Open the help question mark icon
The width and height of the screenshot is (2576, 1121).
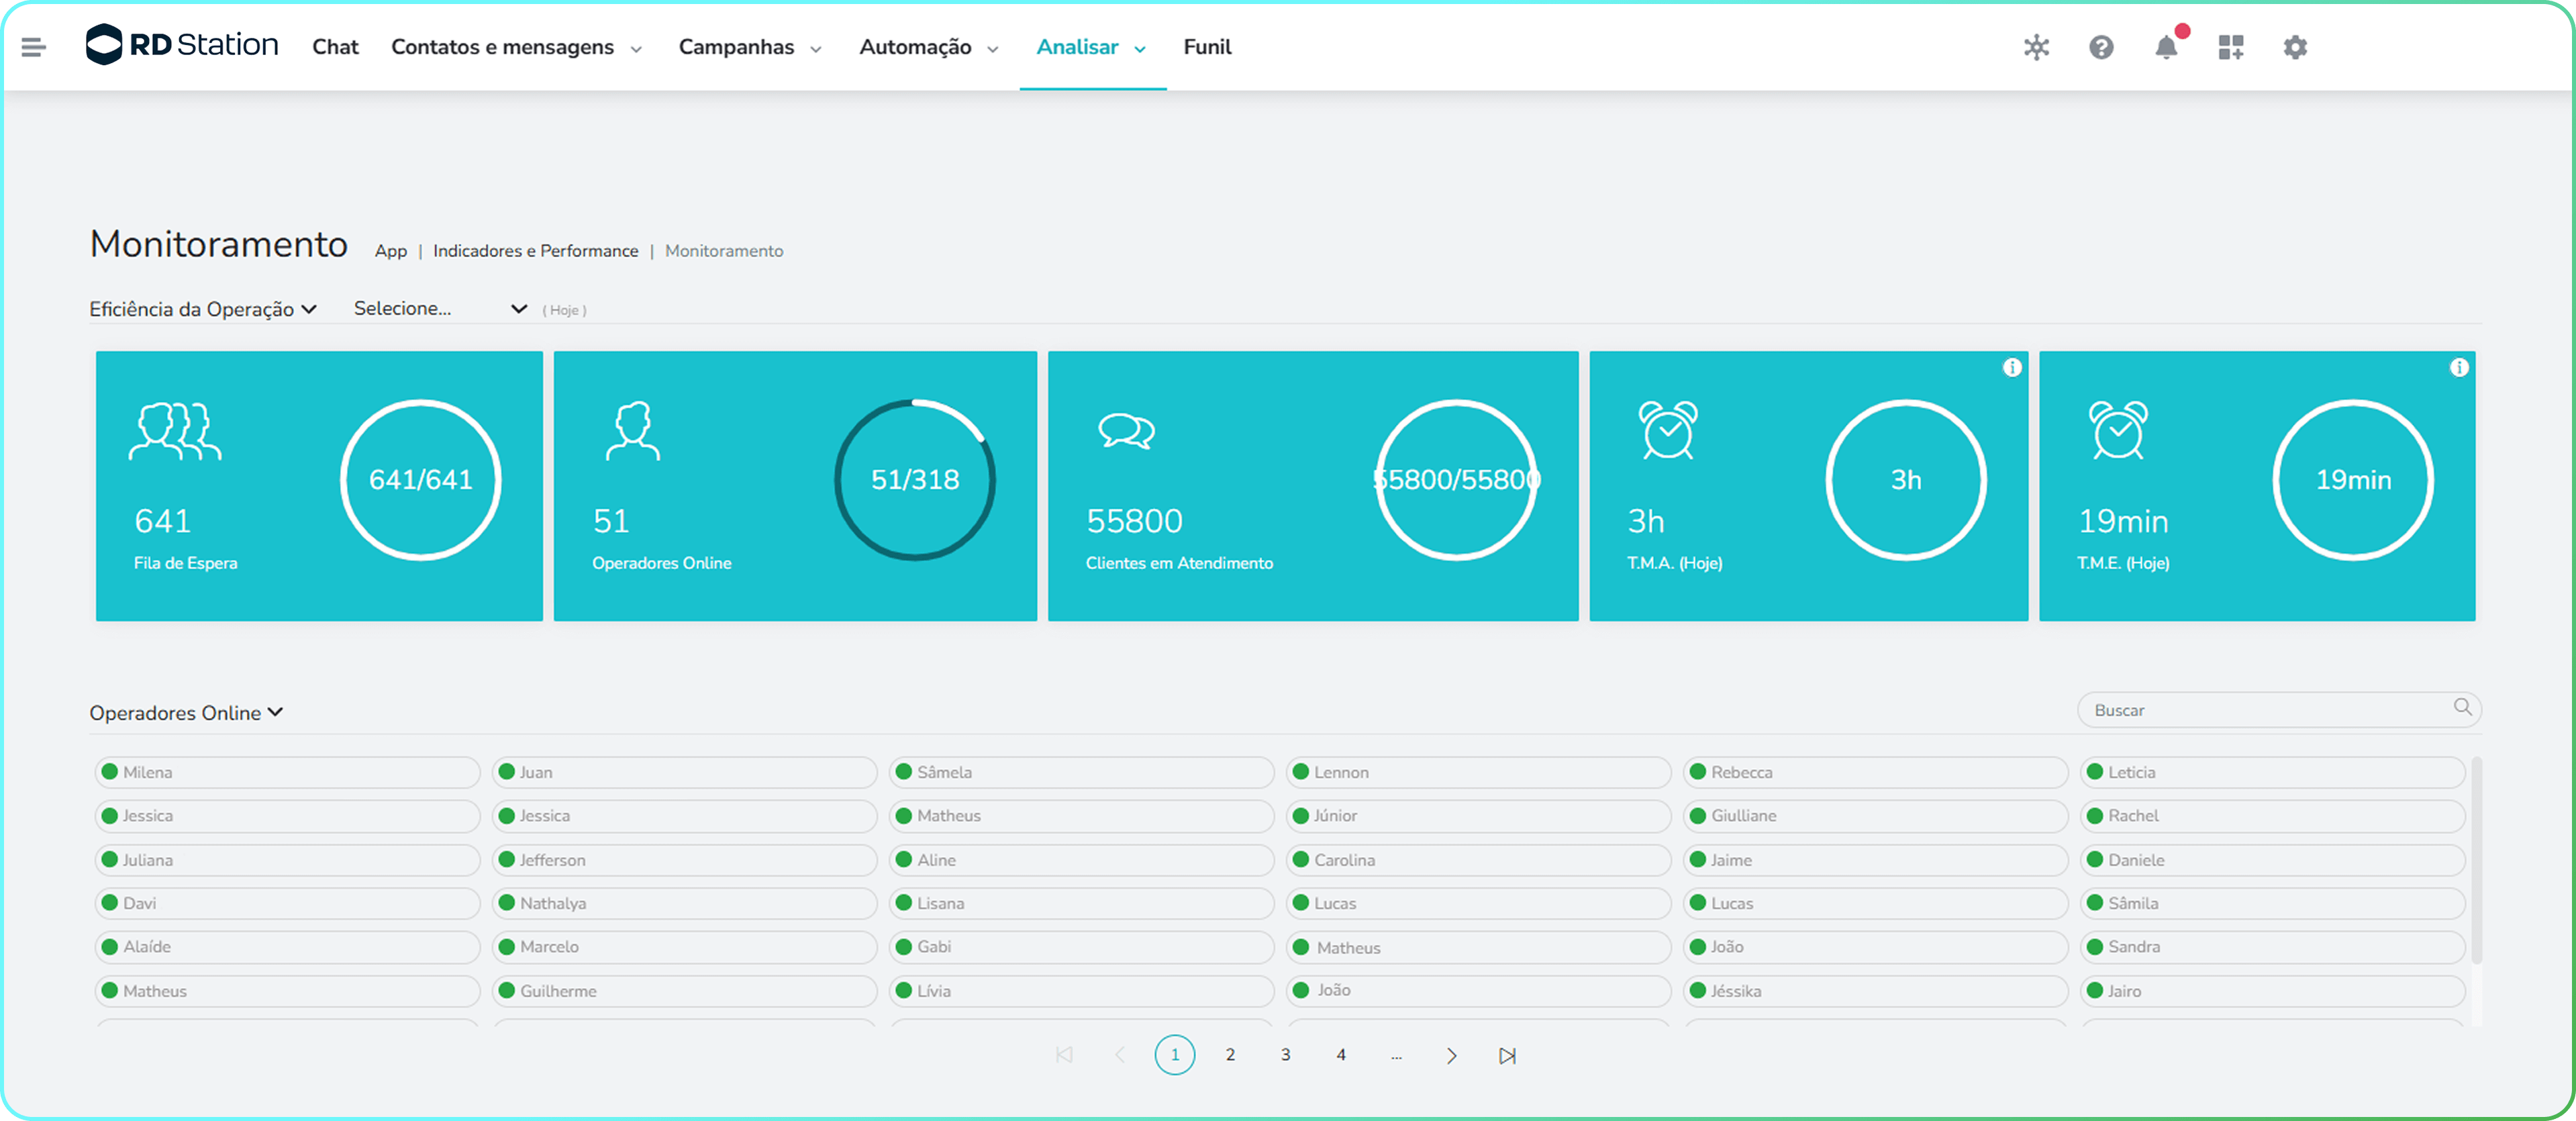2101,47
